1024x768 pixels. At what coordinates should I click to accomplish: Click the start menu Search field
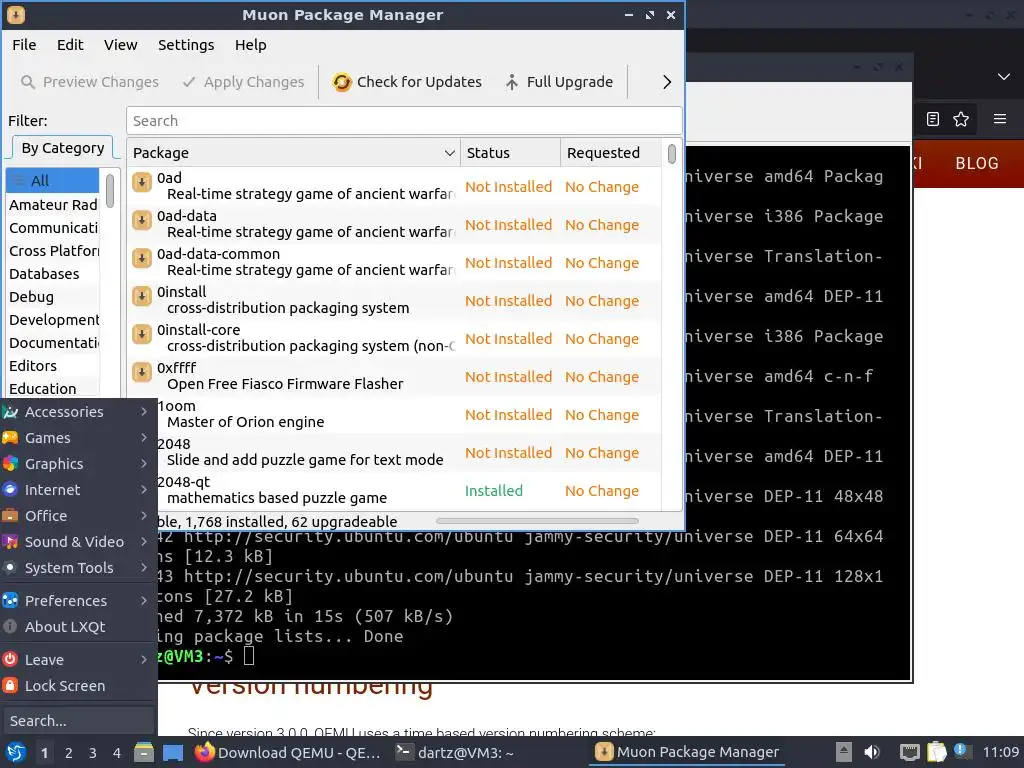click(77, 721)
